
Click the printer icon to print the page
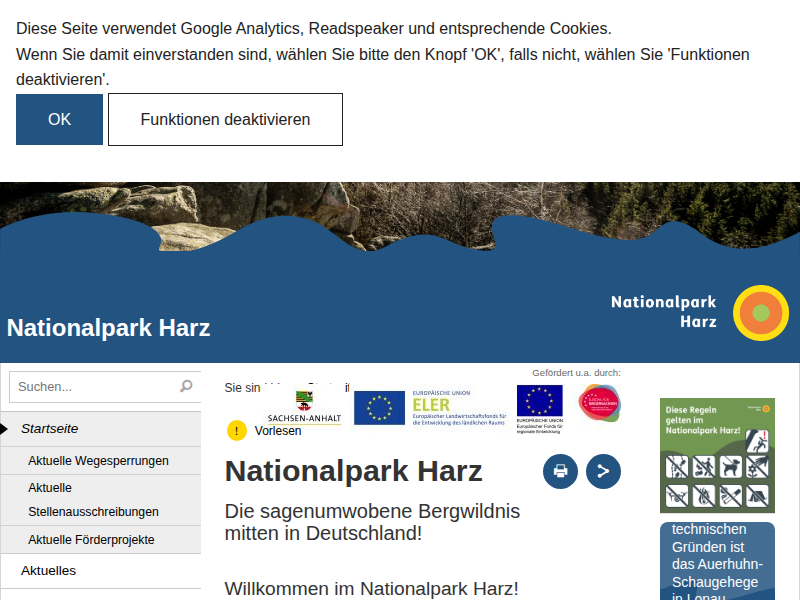click(560, 471)
